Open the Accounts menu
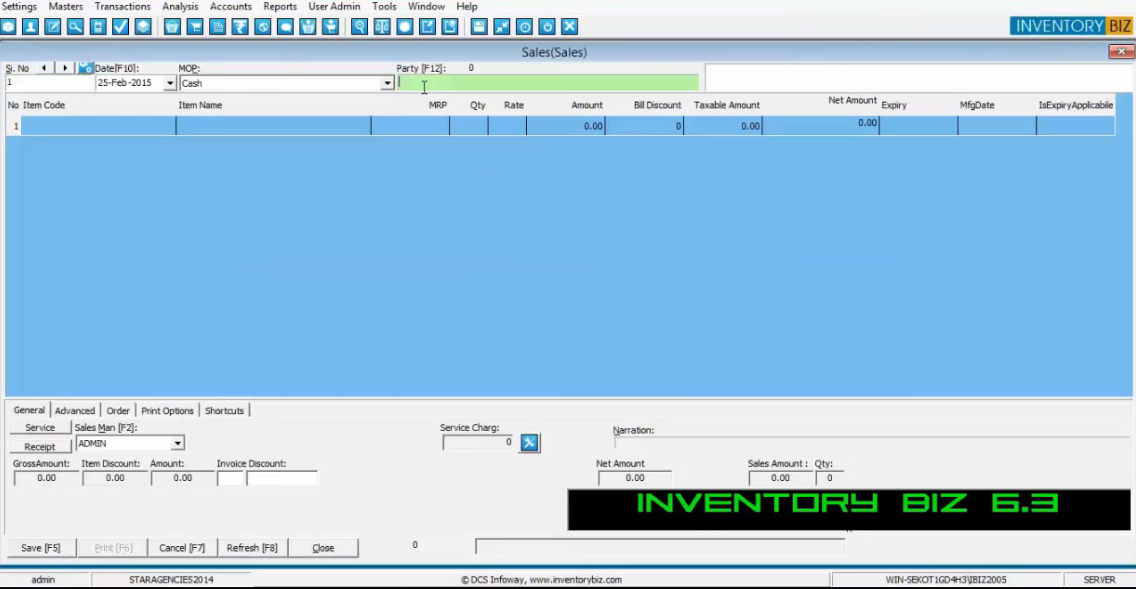The image size is (1136, 589). 230,7
